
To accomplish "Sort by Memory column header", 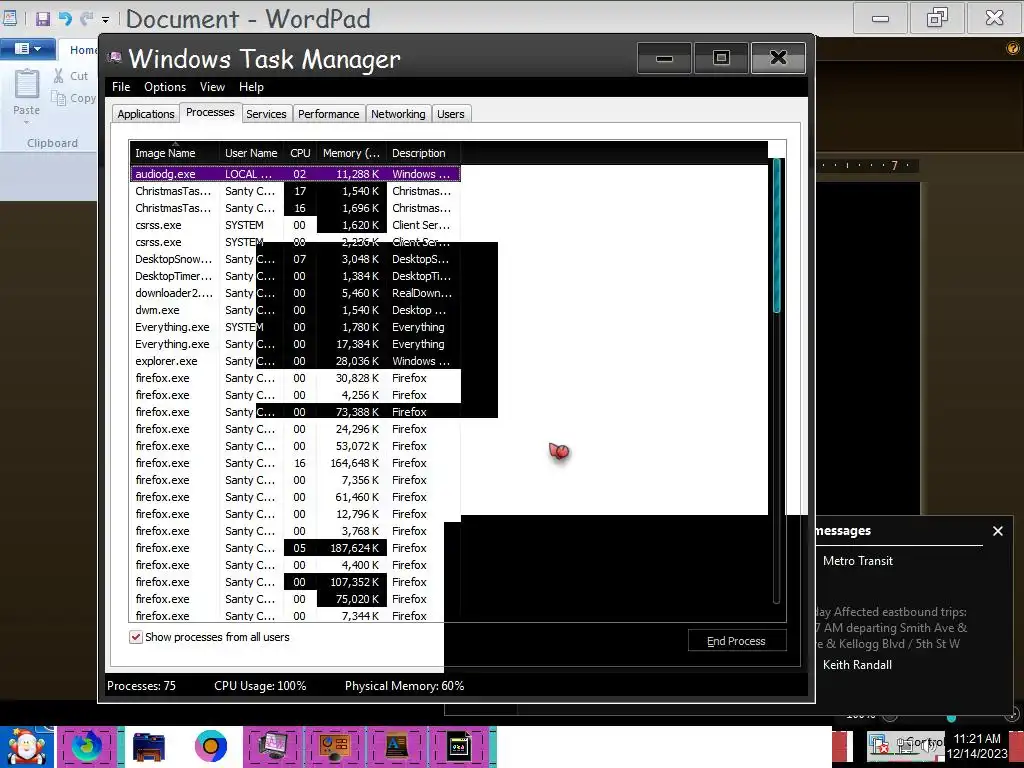I will click(351, 153).
